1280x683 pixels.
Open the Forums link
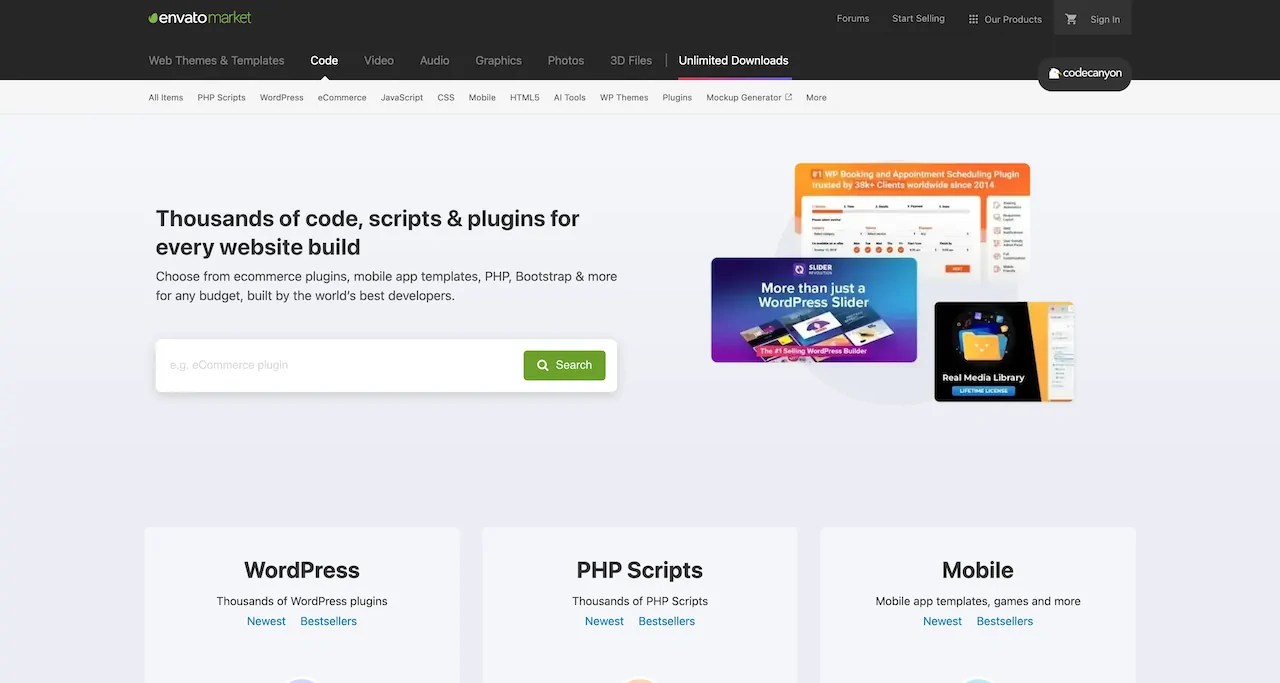coord(853,18)
